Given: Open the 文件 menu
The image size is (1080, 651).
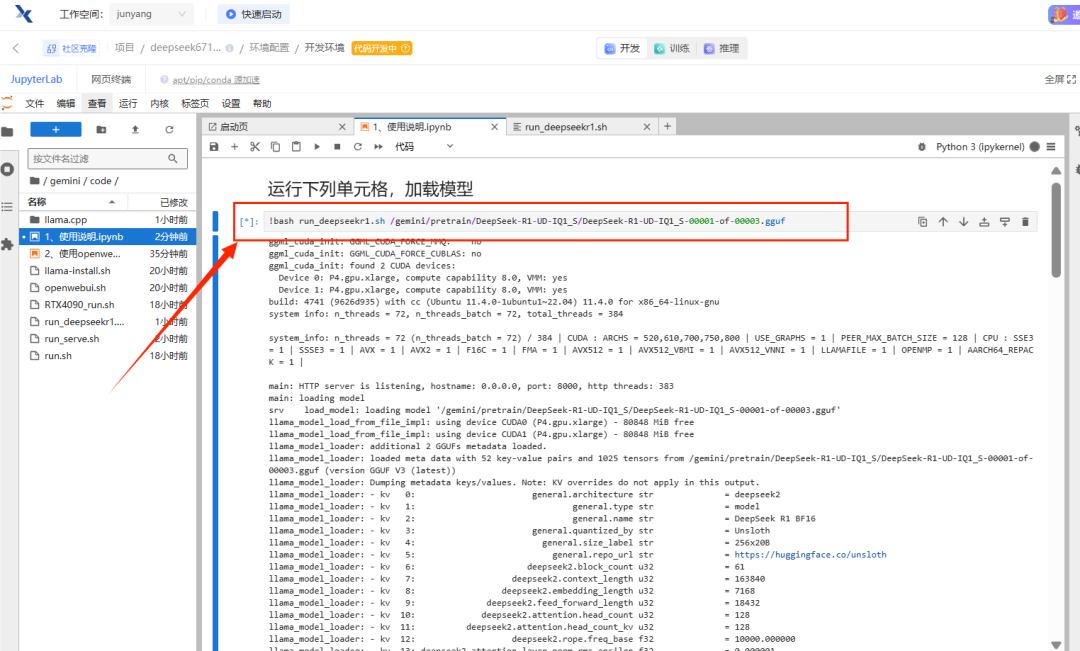Looking at the screenshot, I should [x=34, y=103].
